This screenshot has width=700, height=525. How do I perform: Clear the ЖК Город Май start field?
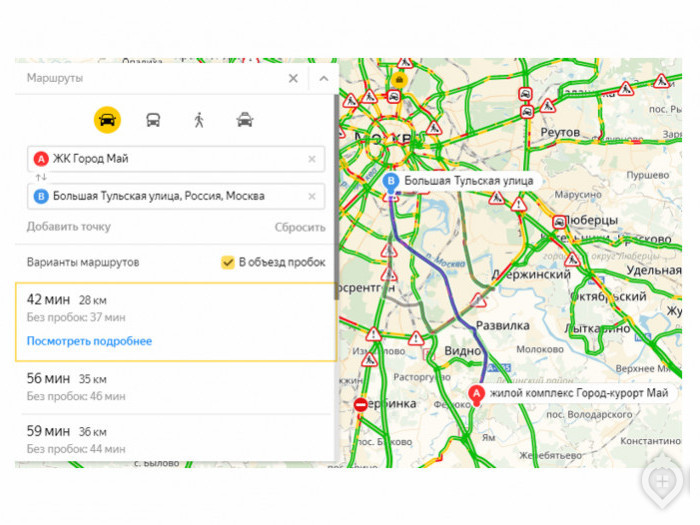[x=311, y=159]
